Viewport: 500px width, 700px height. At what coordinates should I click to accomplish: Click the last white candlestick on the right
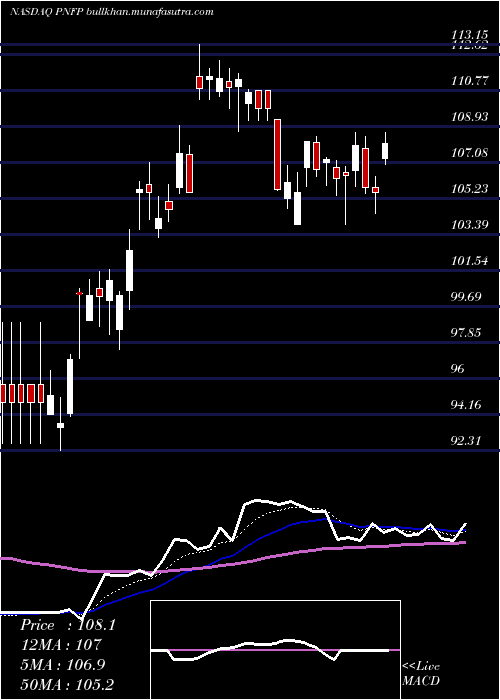[385, 150]
